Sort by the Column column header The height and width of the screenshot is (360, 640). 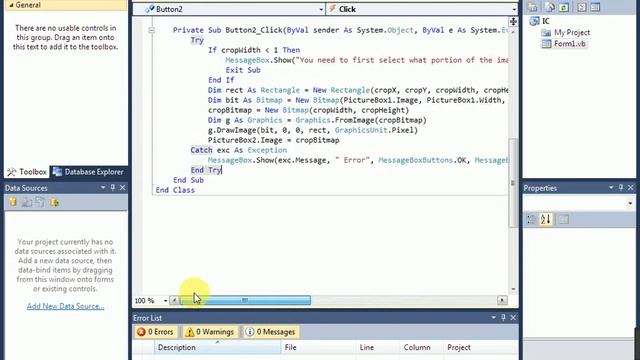(421, 347)
